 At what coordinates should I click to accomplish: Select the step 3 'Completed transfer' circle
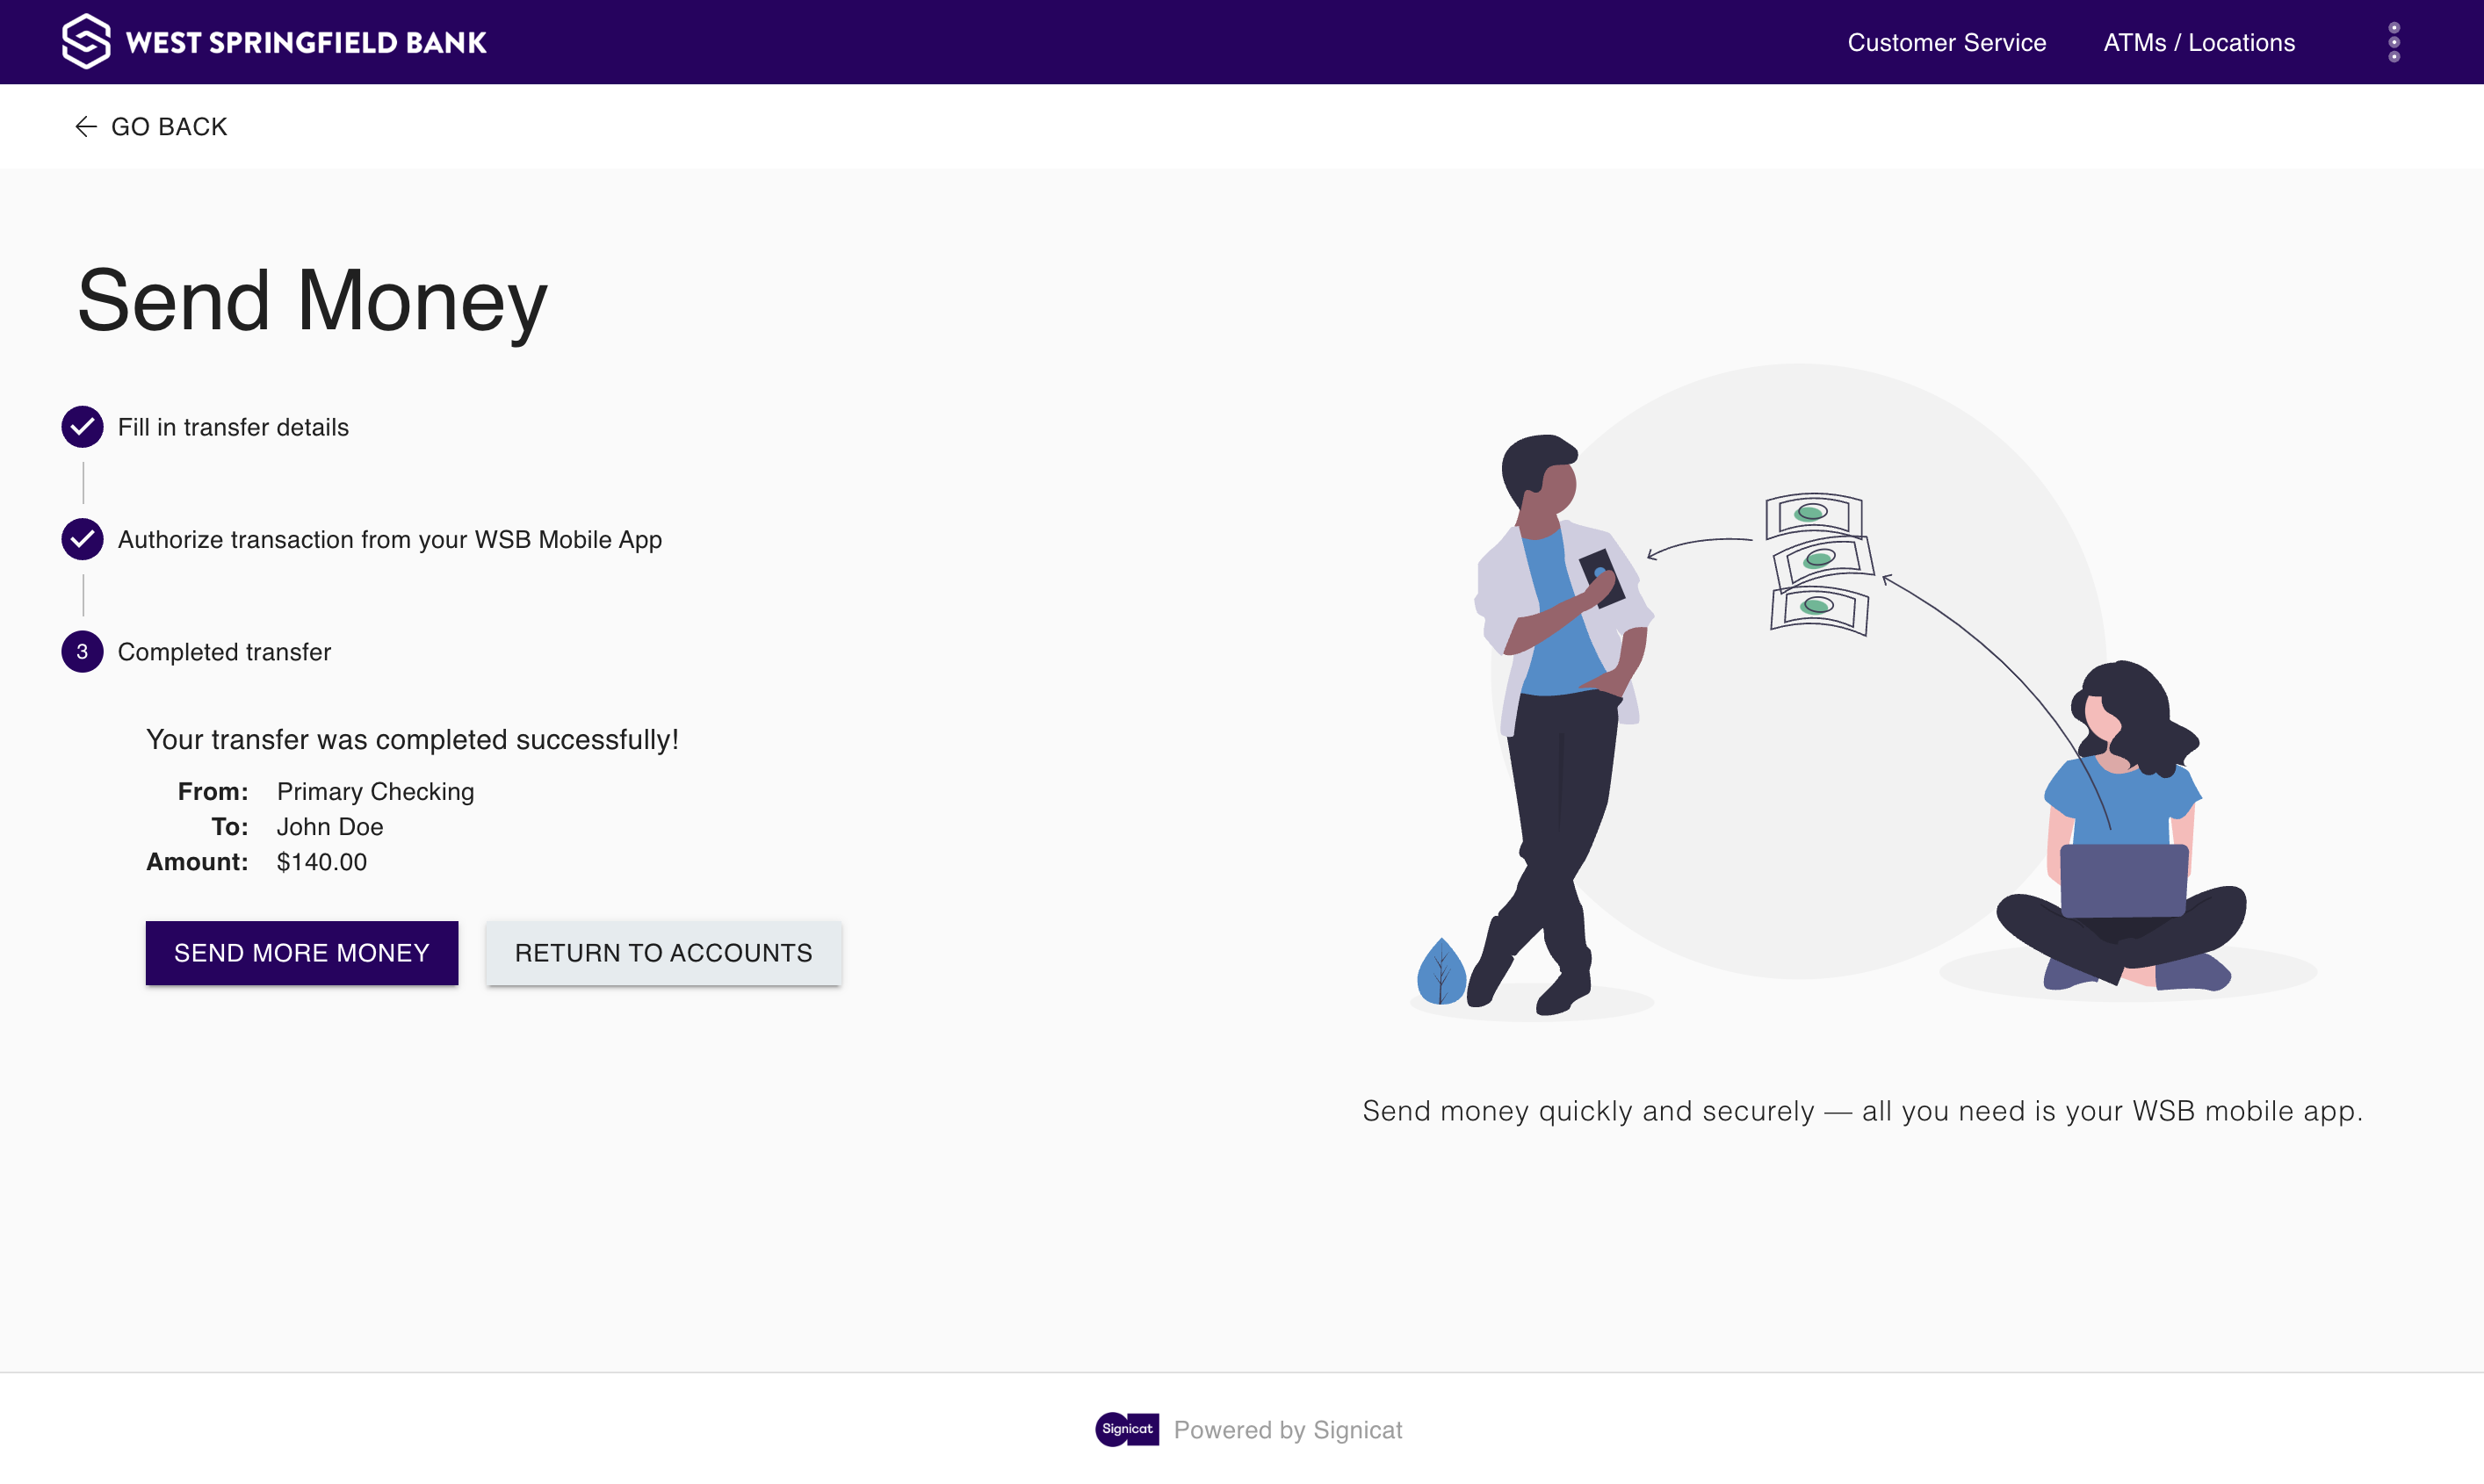point(82,651)
